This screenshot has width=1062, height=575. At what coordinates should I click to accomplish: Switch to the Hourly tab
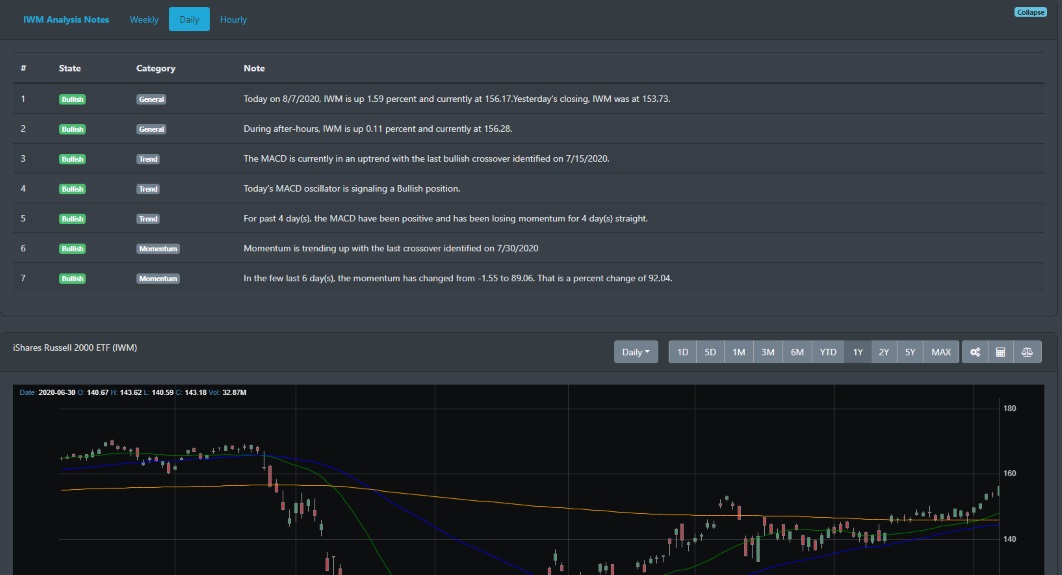234,20
